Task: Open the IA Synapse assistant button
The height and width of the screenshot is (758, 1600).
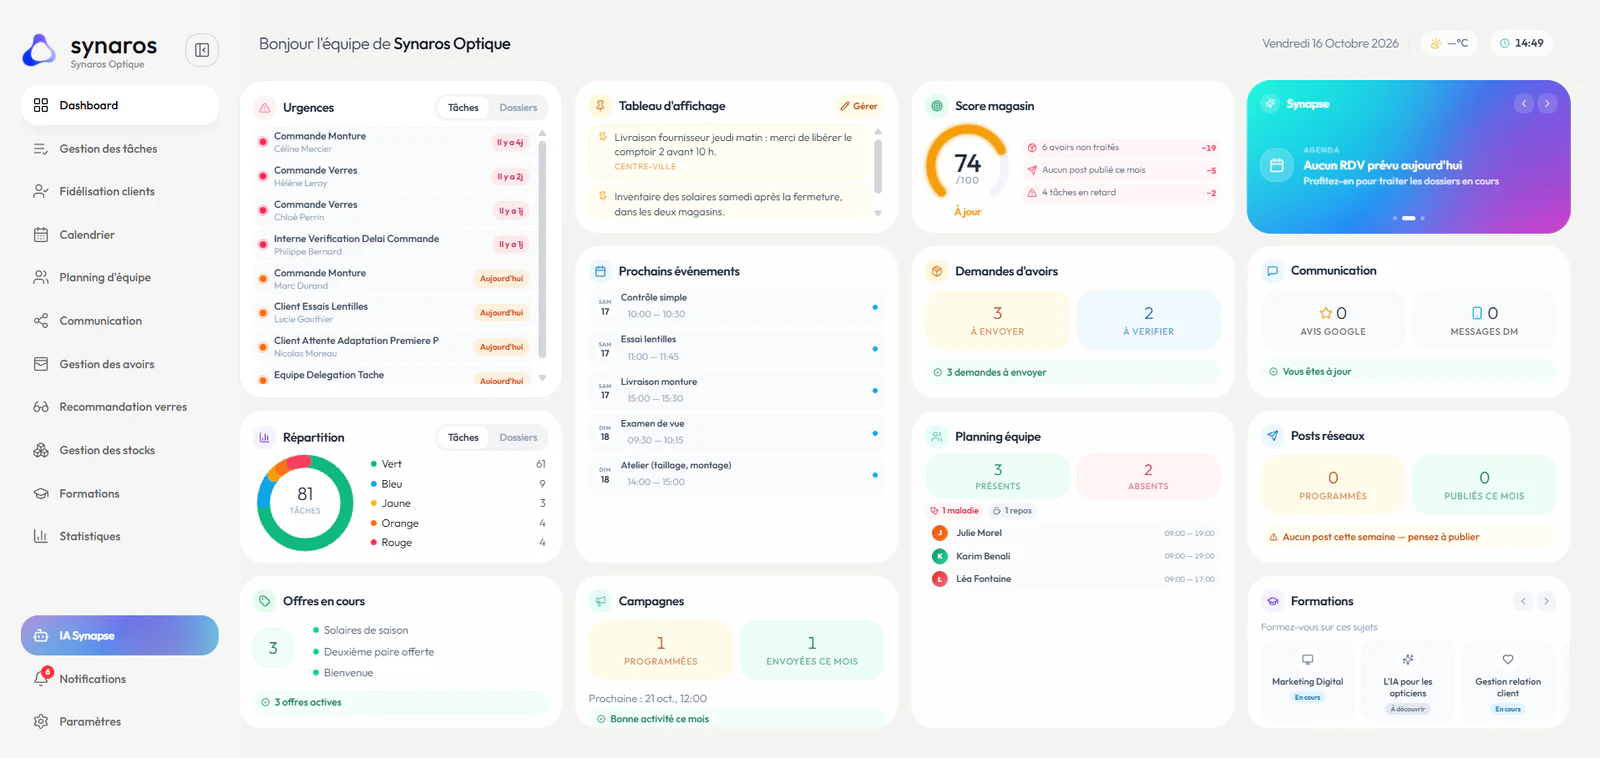Action: click(x=119, y=636)
